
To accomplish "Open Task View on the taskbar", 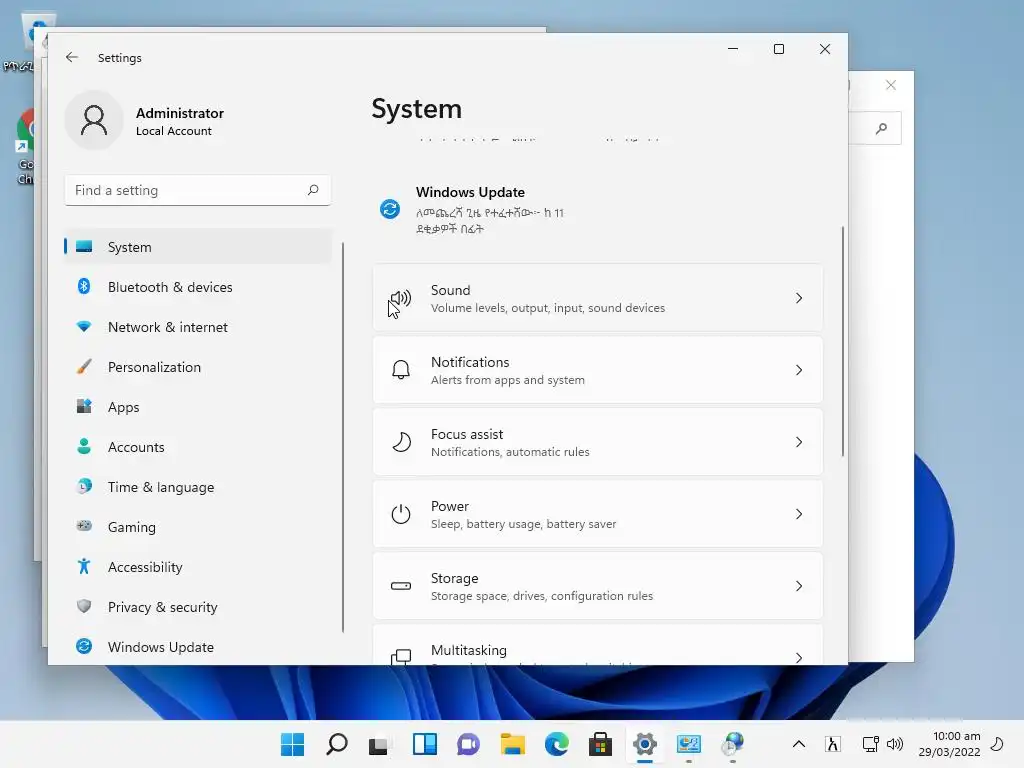I will tap(379, 744).
